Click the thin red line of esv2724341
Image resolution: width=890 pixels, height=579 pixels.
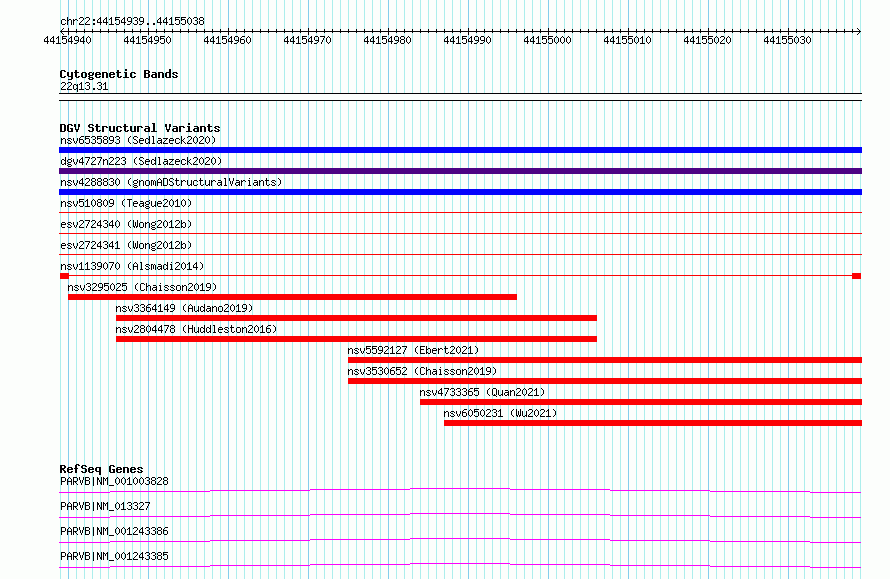(460, 254)
